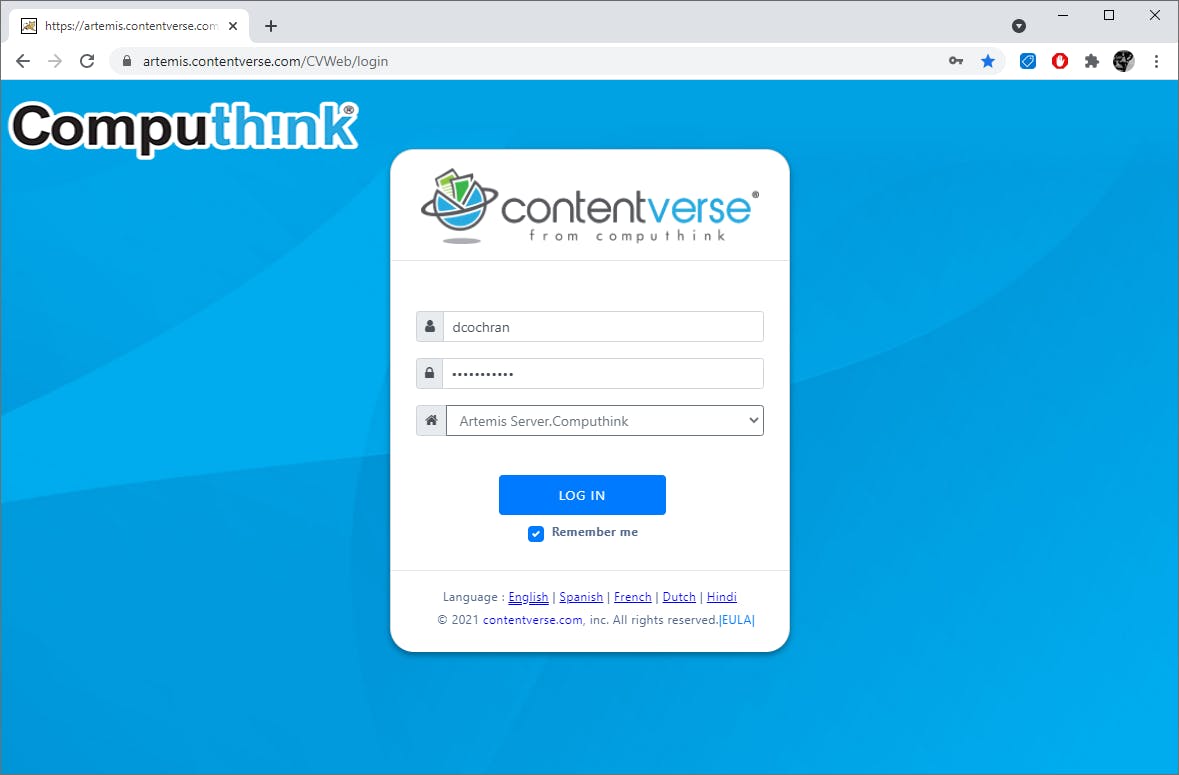Open a new tab with plus icon
The height and width of the screenshot is (775, 1179).
point(271,26)
